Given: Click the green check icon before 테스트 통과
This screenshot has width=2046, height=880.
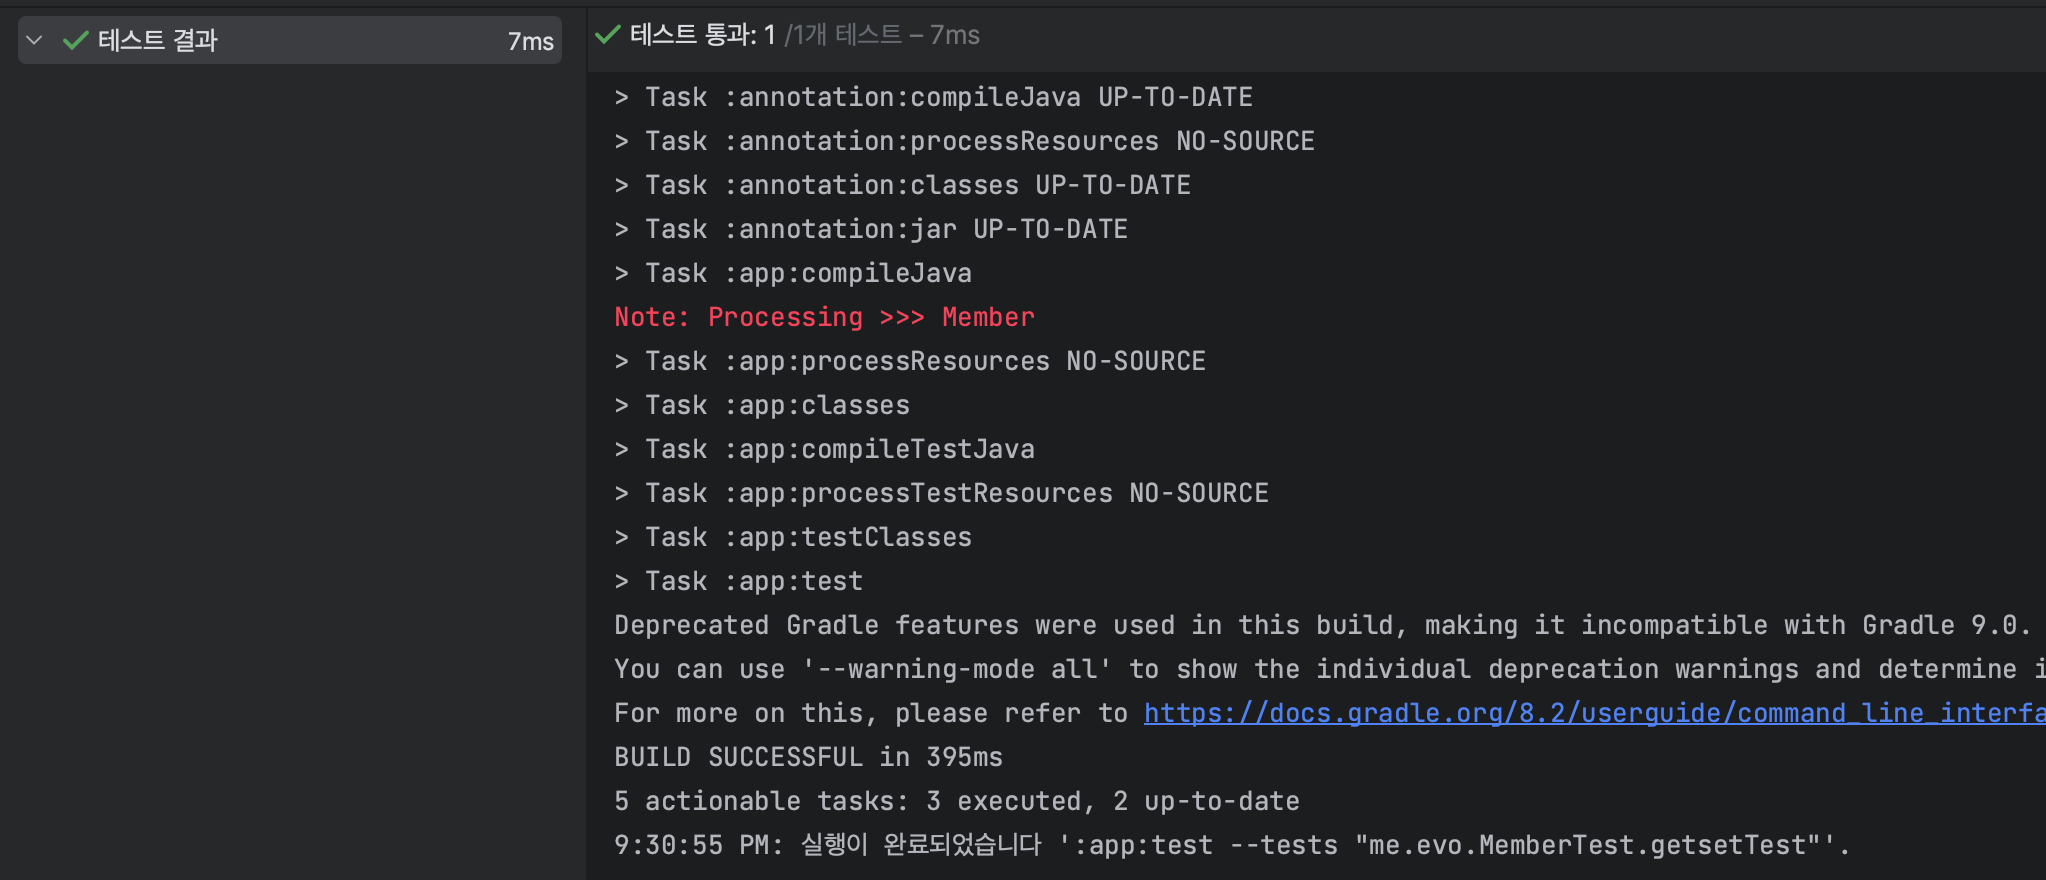Looking at the screenshot, I should coord(607,35).
